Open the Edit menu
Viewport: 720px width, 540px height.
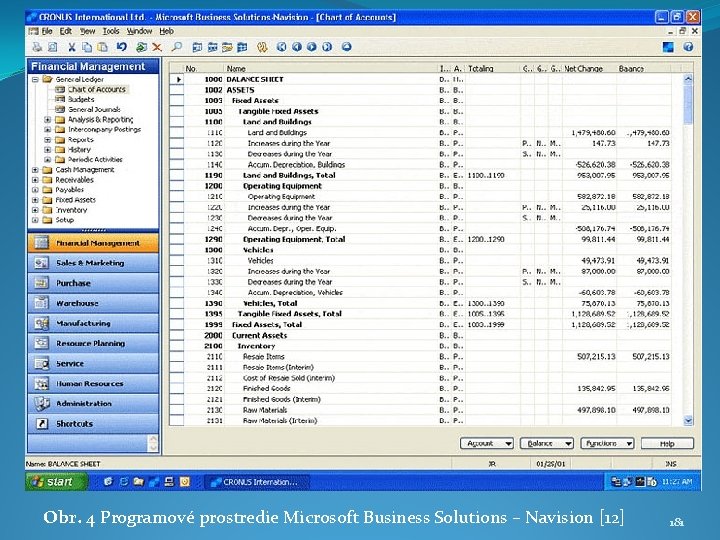(66, 31)
